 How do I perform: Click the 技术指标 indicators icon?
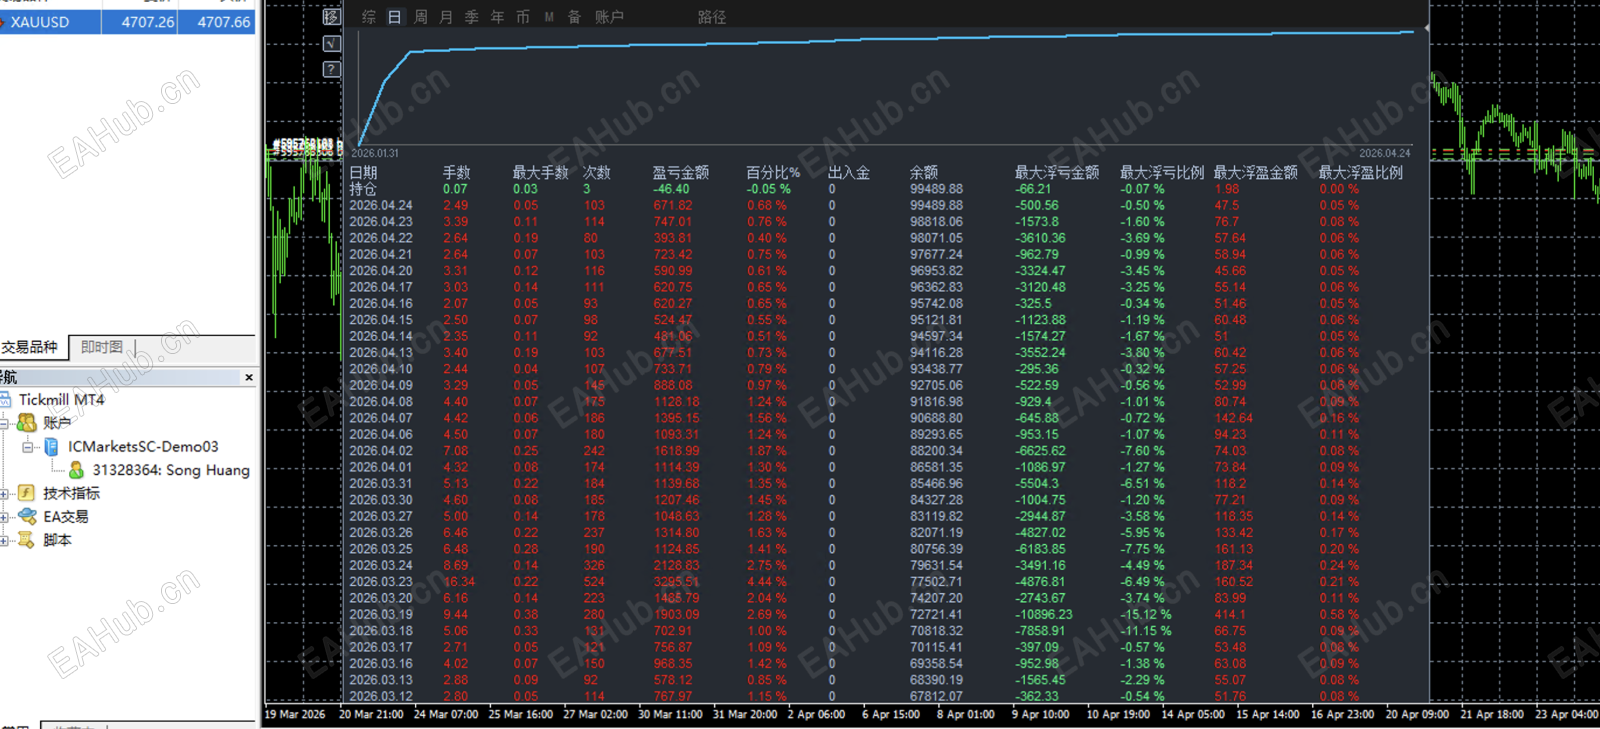(27, 493)
